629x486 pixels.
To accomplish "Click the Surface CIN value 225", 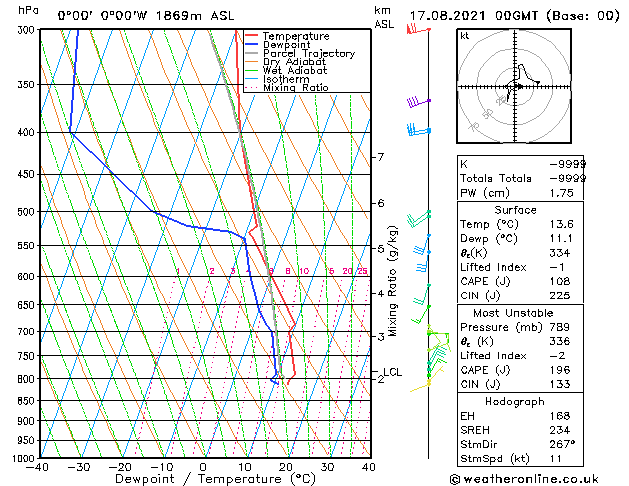I will [x=560, y=296].
